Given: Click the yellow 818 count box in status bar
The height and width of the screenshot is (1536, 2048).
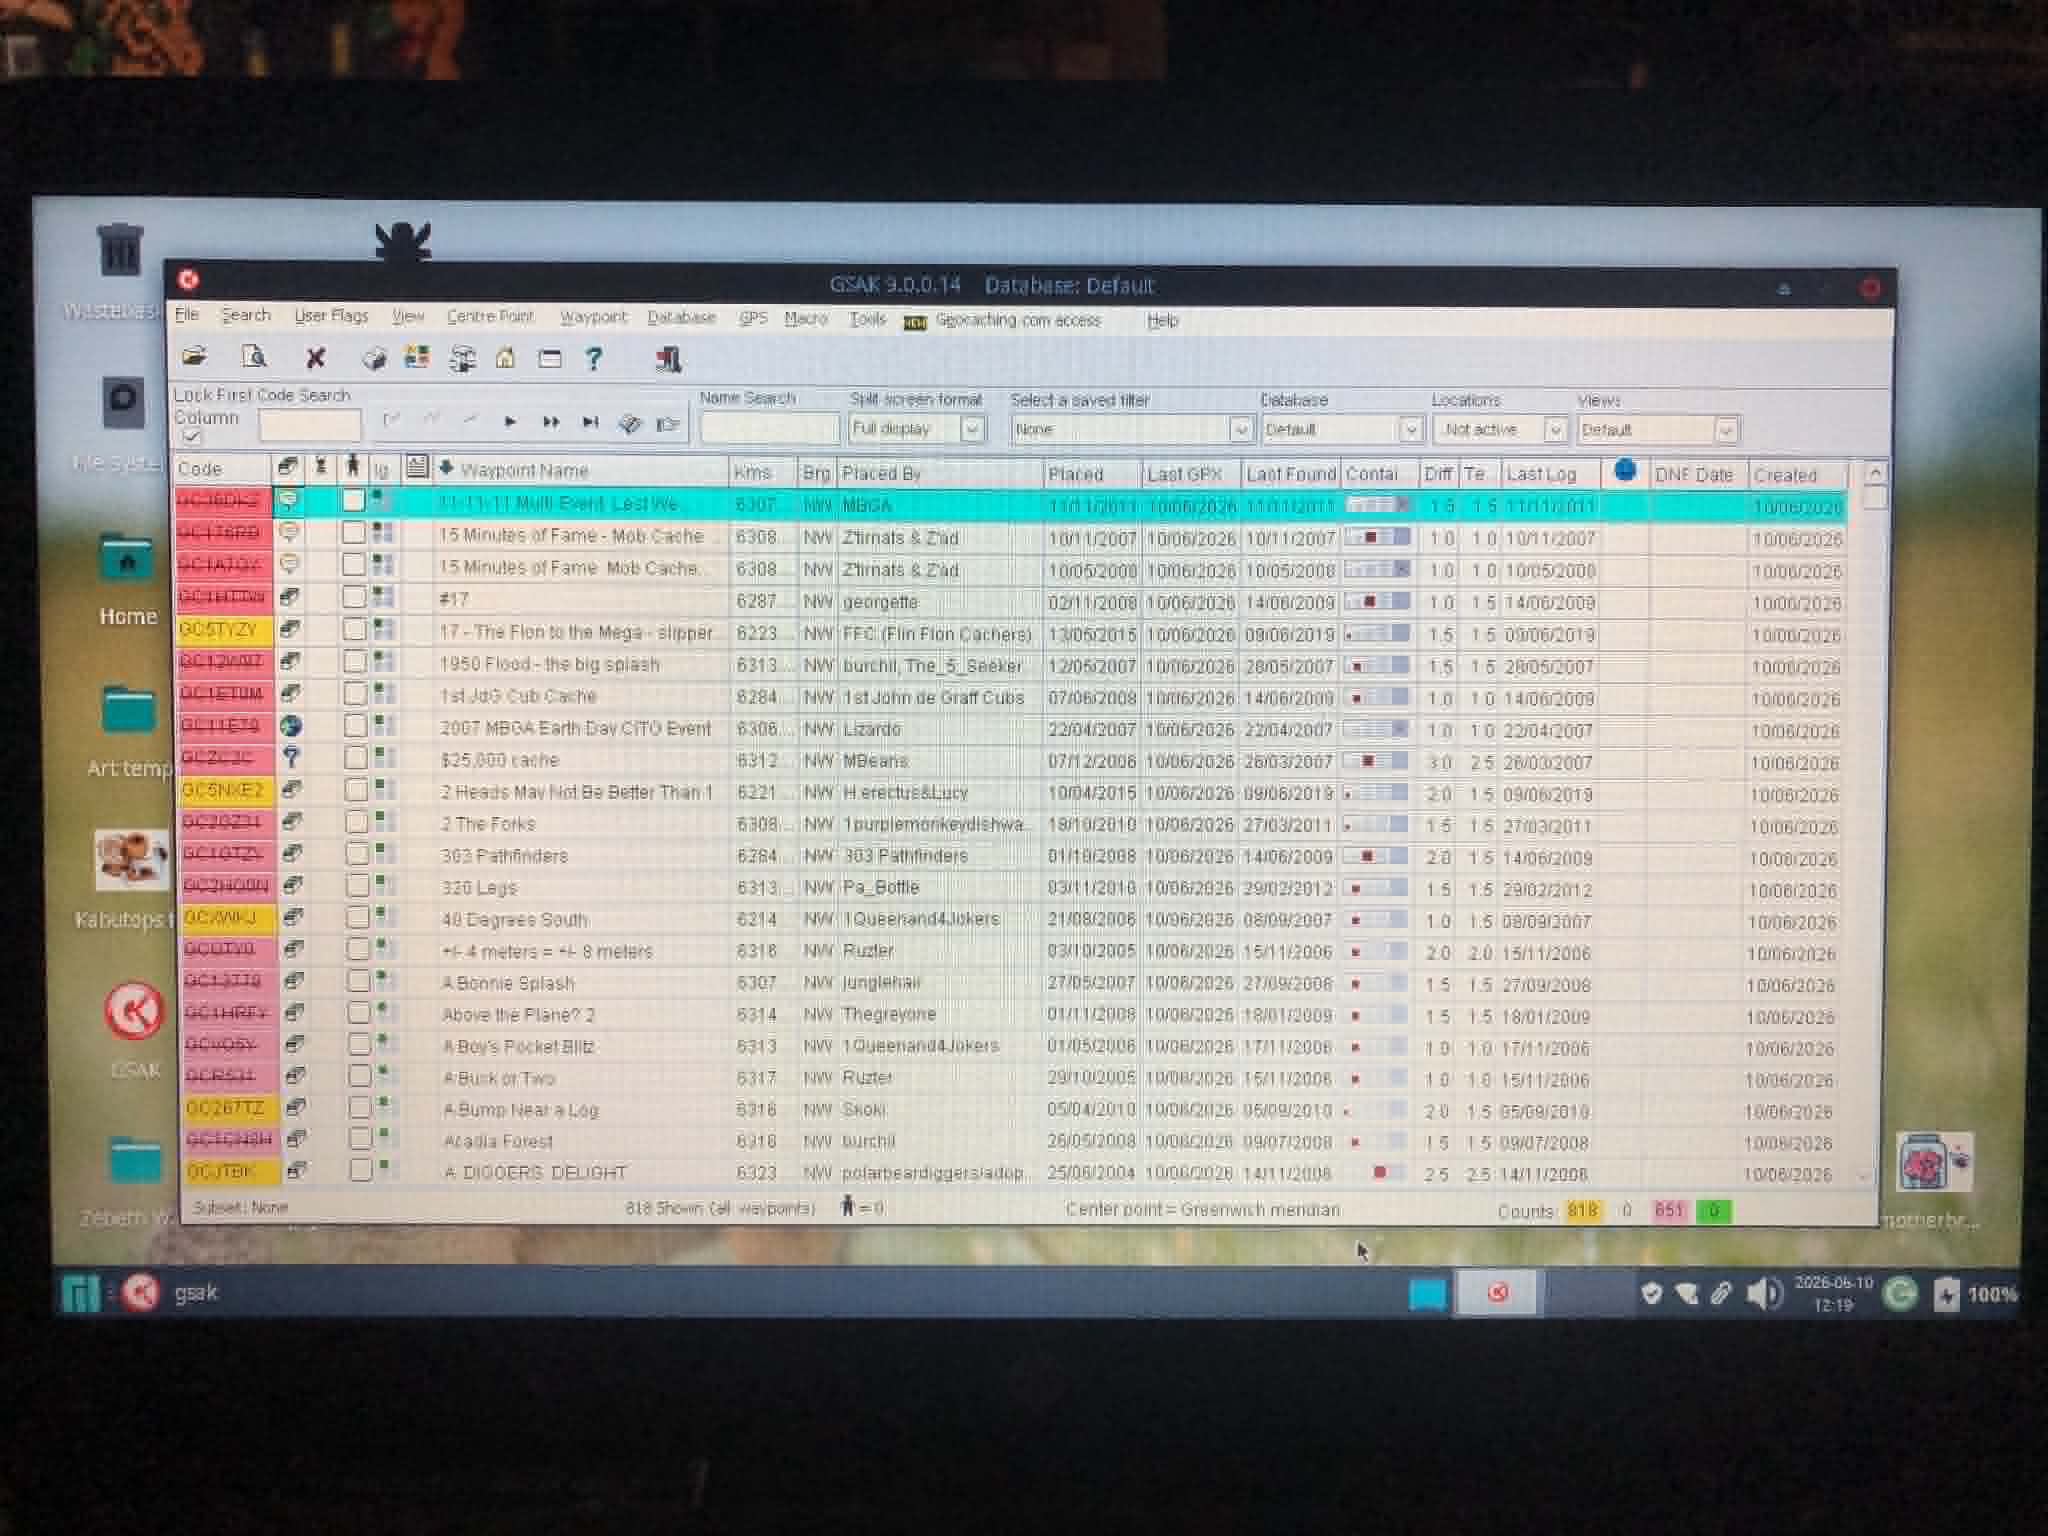Looking at the screenshot, I should pyautogui.click(x=1582, y=1211).
